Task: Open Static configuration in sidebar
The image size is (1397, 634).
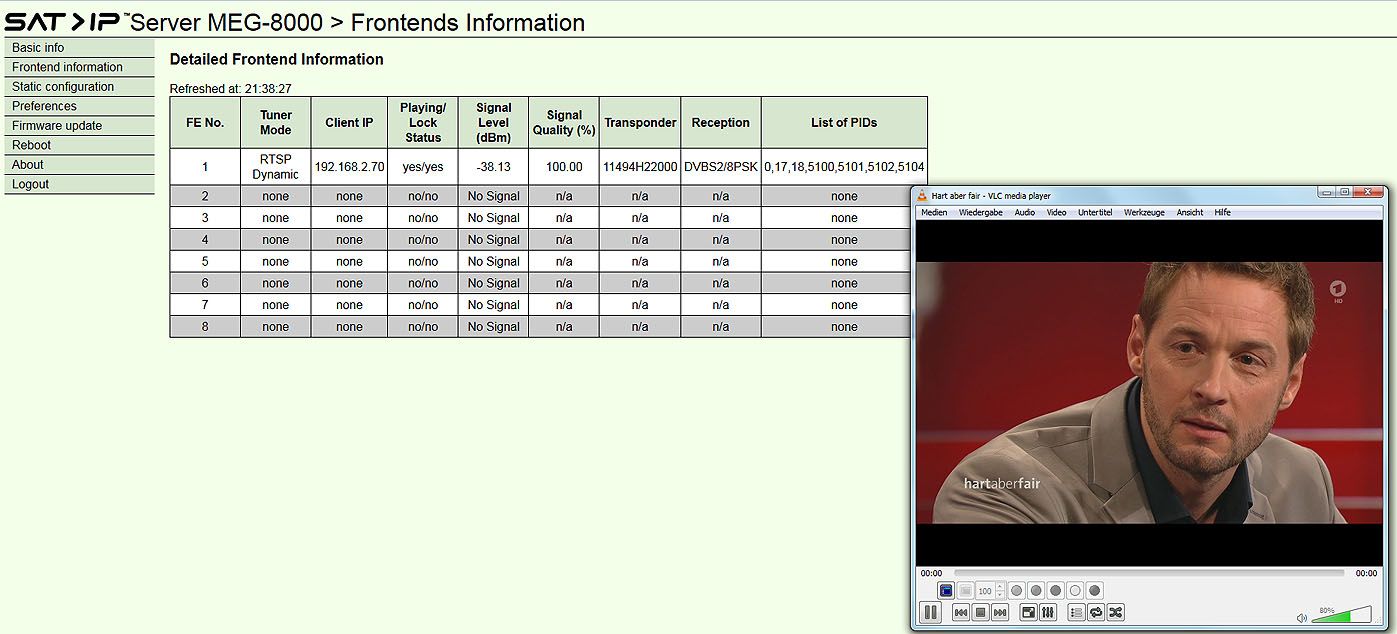Action: coord(80,87)
